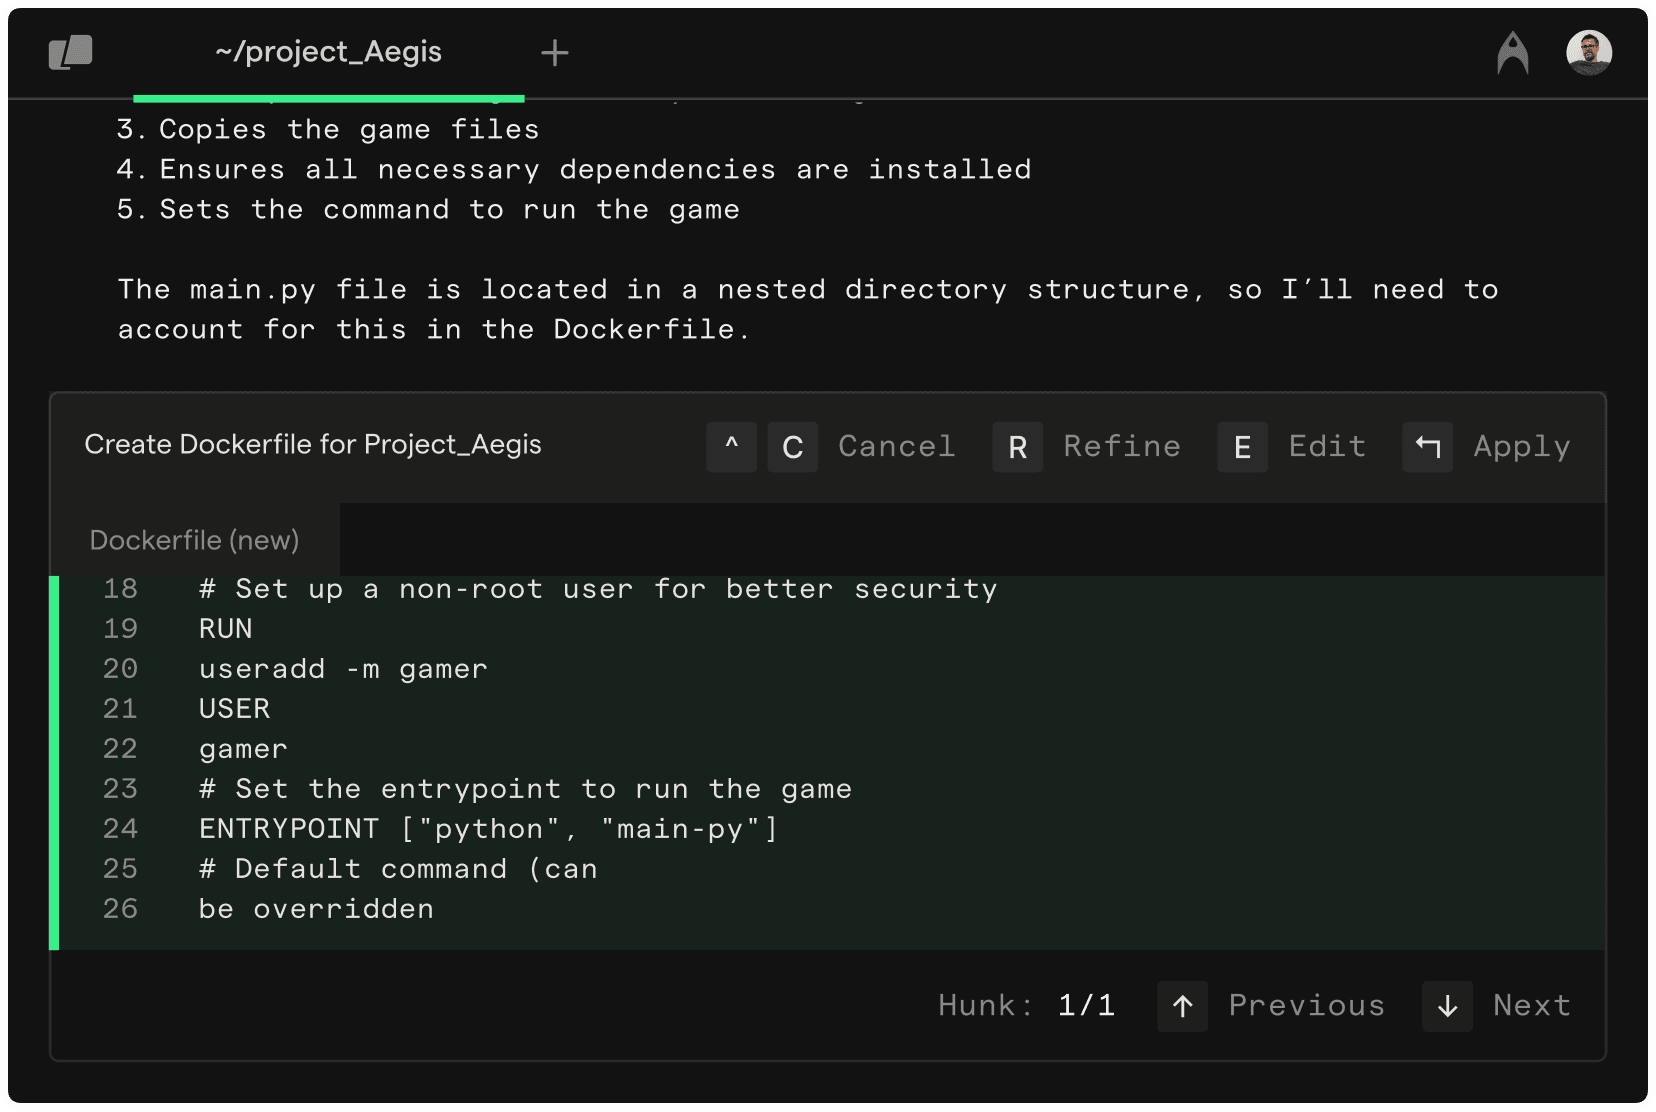Click the ENTRYPOINT line 24 in diff

[x=488, y=829]
